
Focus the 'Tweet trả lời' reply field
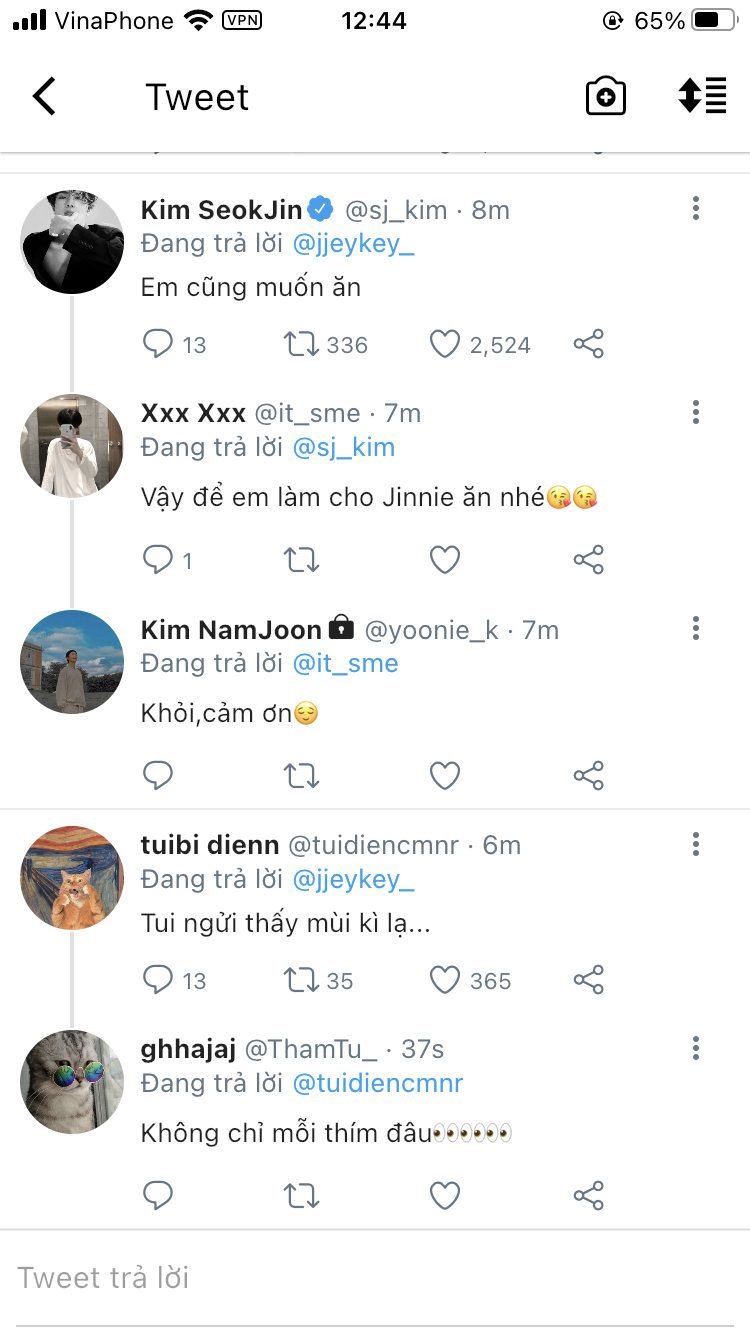coord(375,1278)
